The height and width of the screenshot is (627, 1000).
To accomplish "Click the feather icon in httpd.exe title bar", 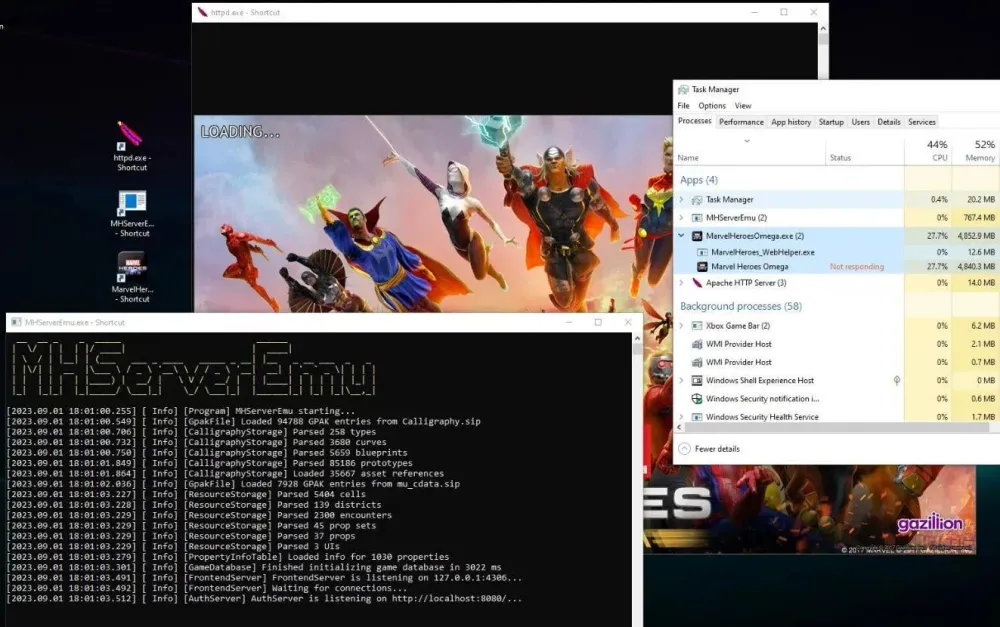I will point(203,12).
